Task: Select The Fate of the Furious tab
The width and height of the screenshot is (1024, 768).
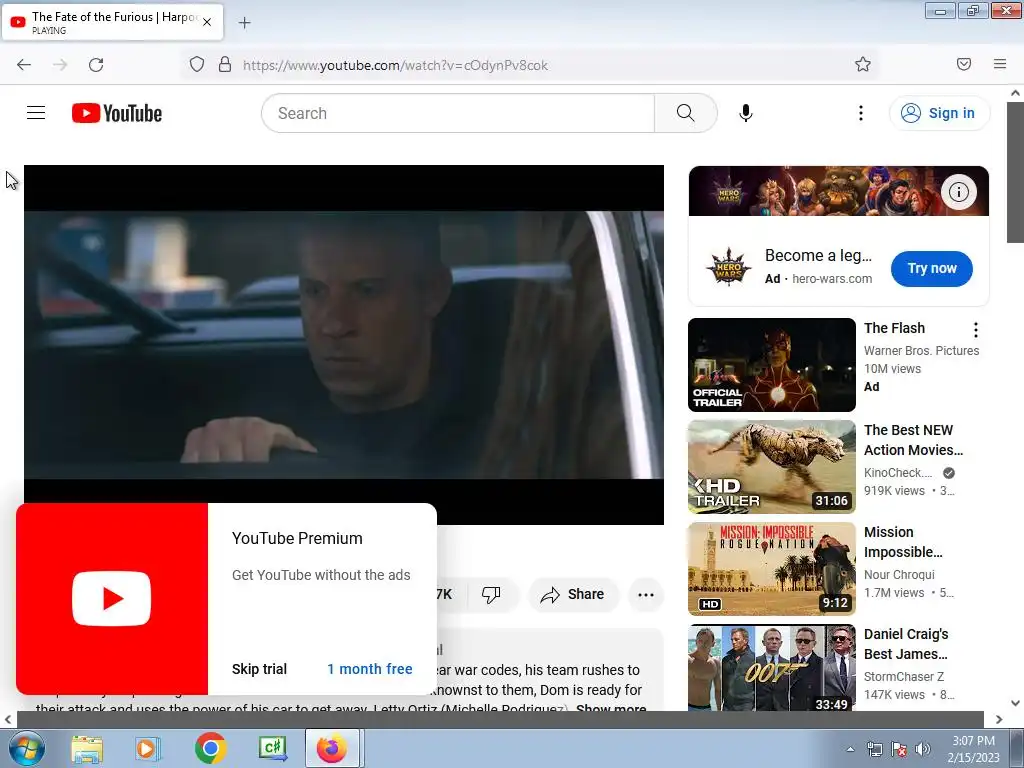Action: coord(113,22)
